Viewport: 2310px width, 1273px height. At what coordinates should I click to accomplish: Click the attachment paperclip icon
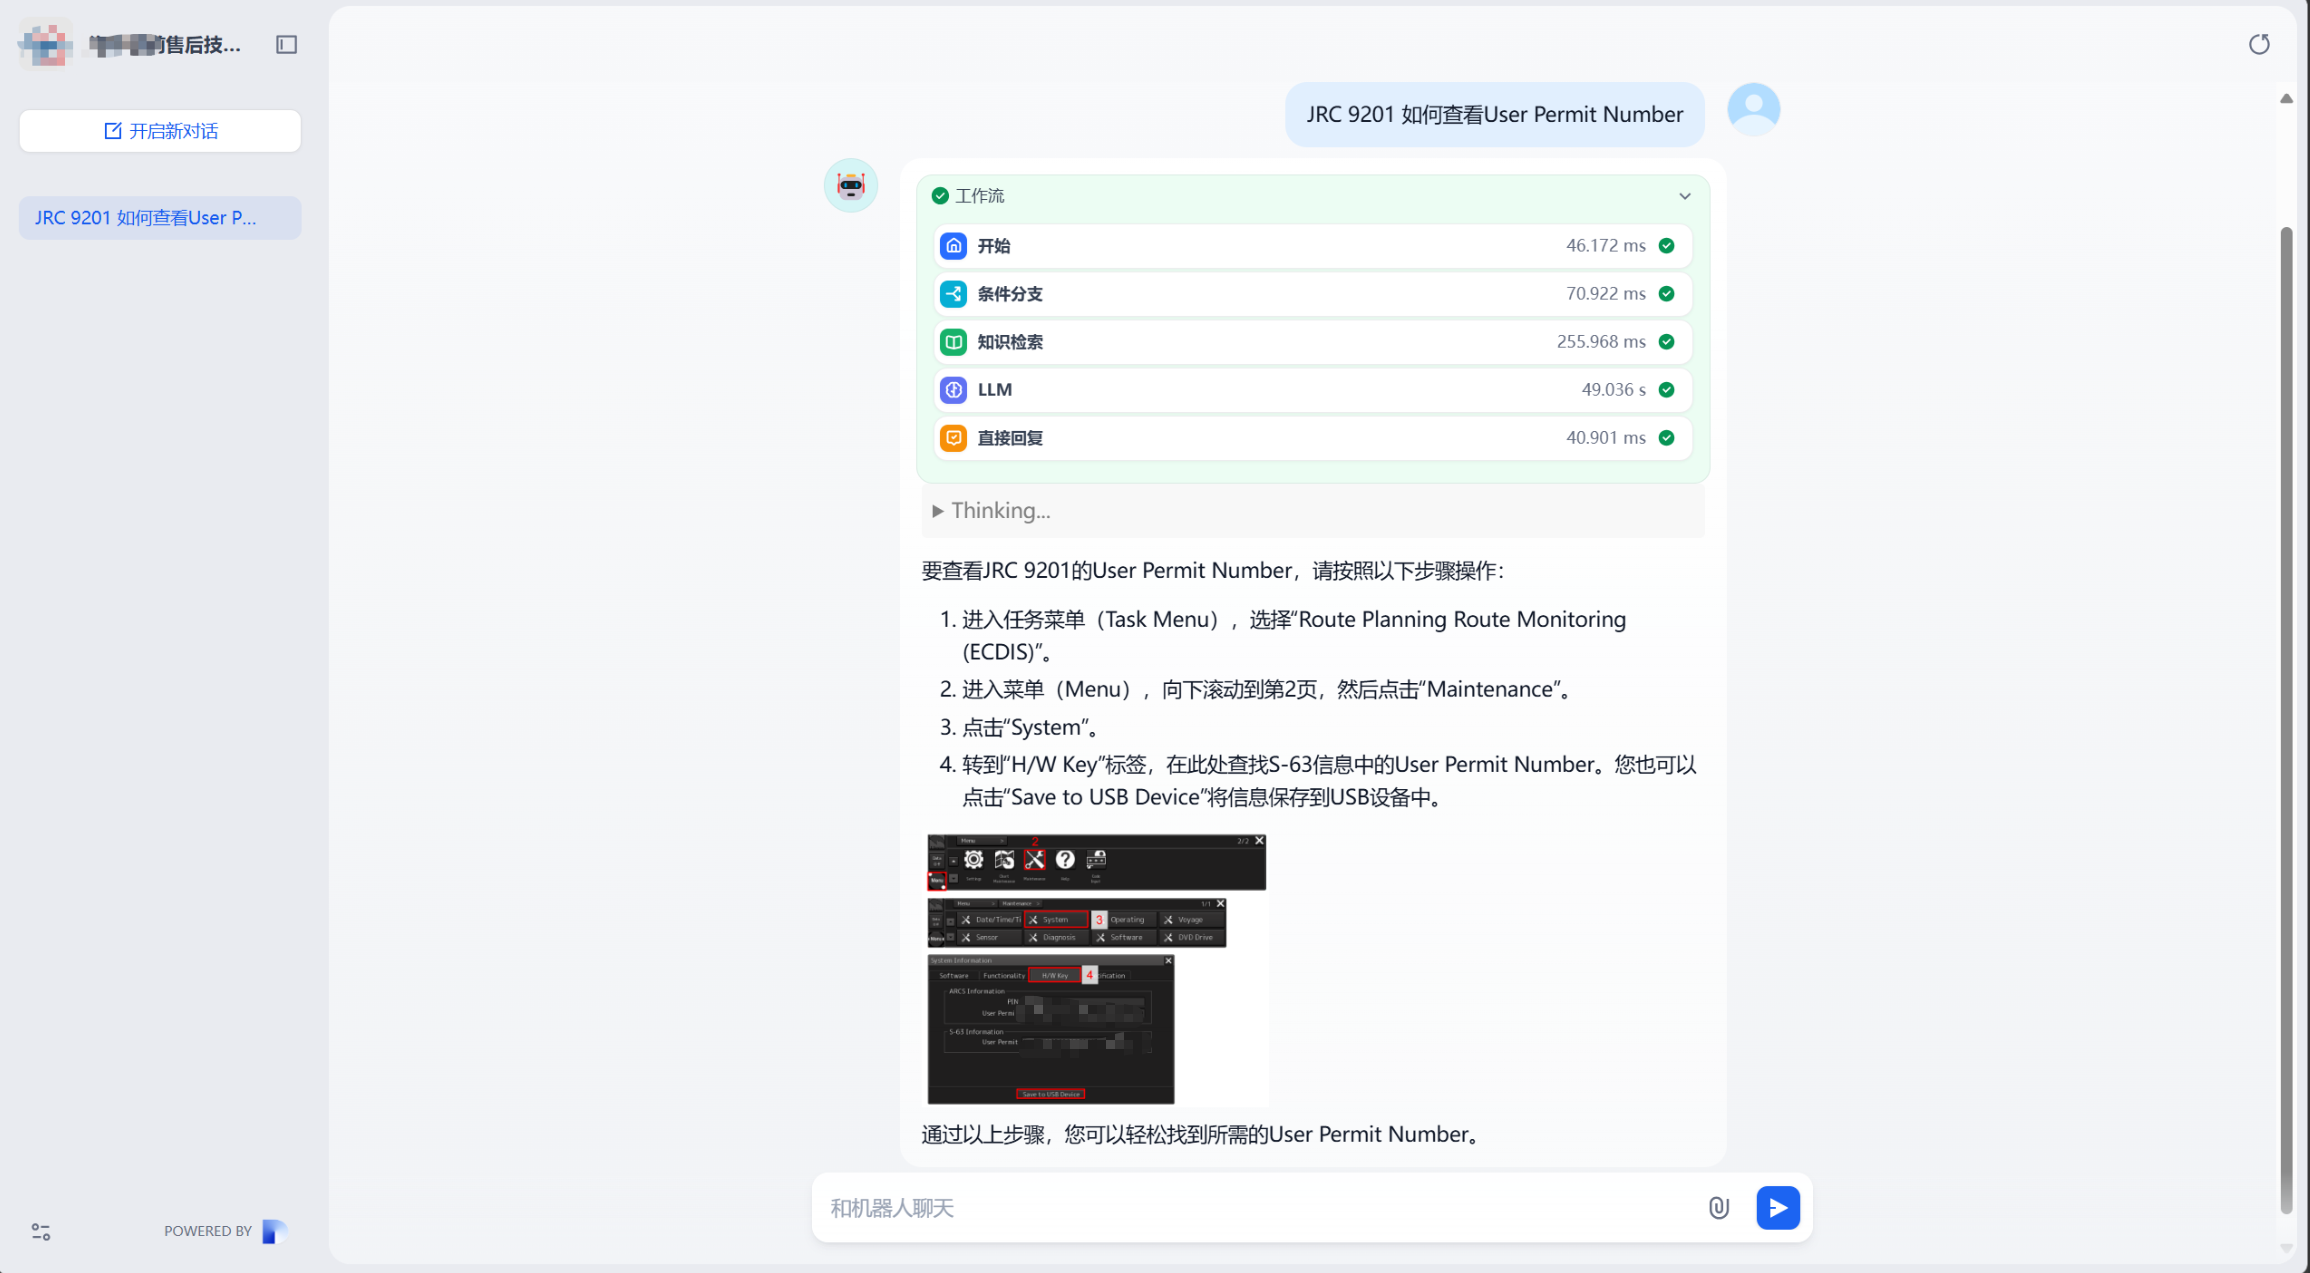pyautogui.click(x=1718, y=1207)
